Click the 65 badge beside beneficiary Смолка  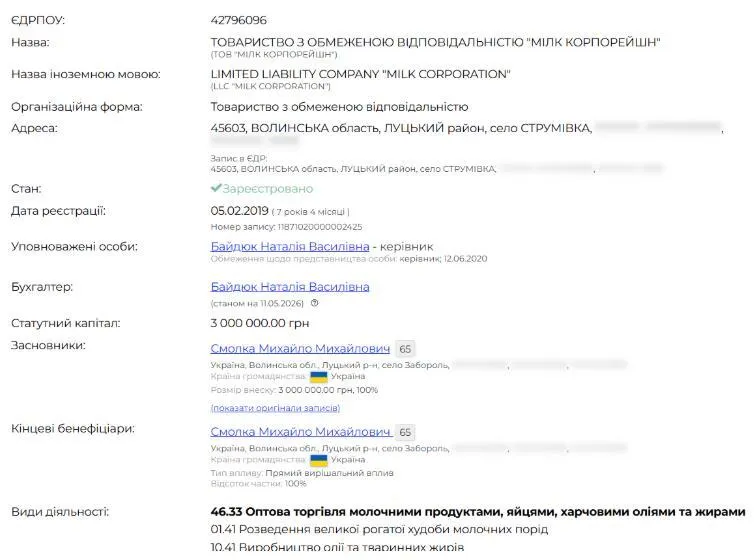tap(405, 432)
